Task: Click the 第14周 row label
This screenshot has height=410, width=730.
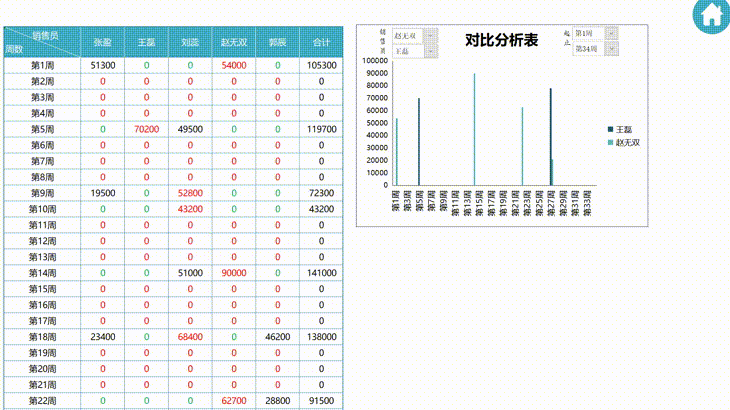Action: click(42, 273)
